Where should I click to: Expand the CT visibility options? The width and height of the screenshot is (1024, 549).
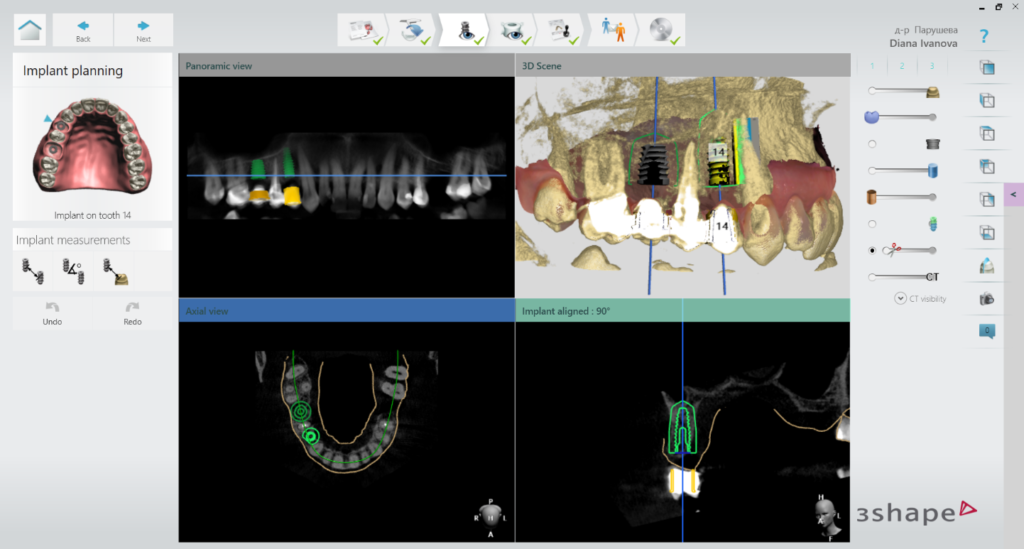[x=900, y=298]
